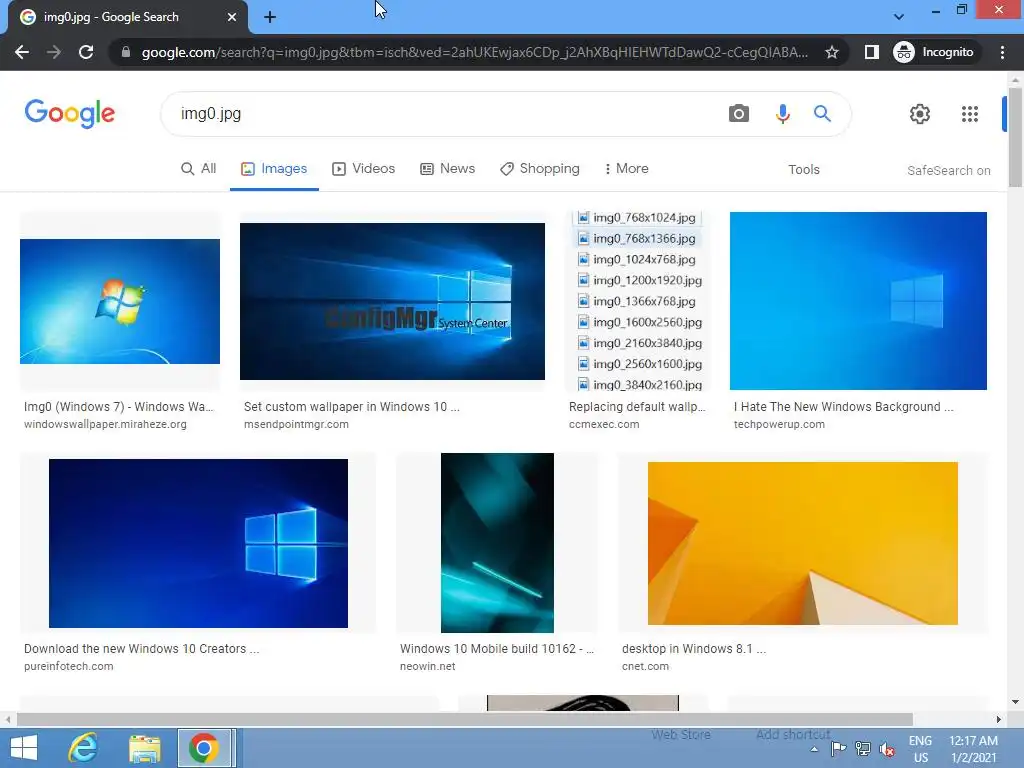
Task: Open the img0 file list thumbnail
Action: click(x=639, y=301)
